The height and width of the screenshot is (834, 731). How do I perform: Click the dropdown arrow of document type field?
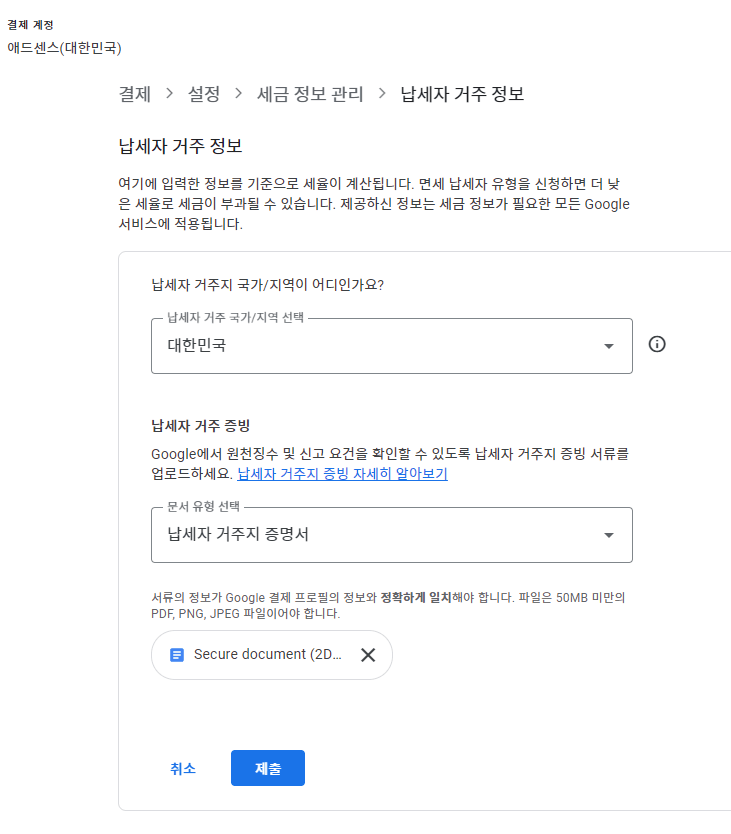click(x=609, y=535)
